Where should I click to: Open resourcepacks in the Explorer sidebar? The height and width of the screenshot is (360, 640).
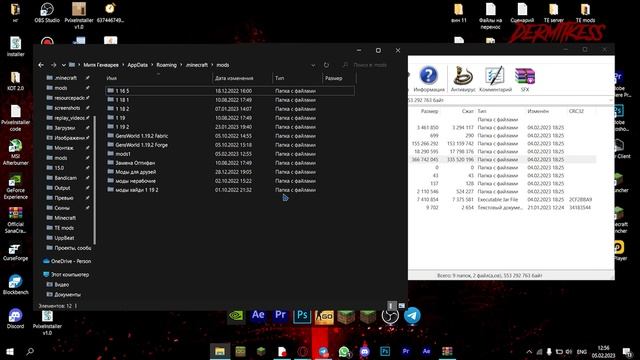(67, 98)
